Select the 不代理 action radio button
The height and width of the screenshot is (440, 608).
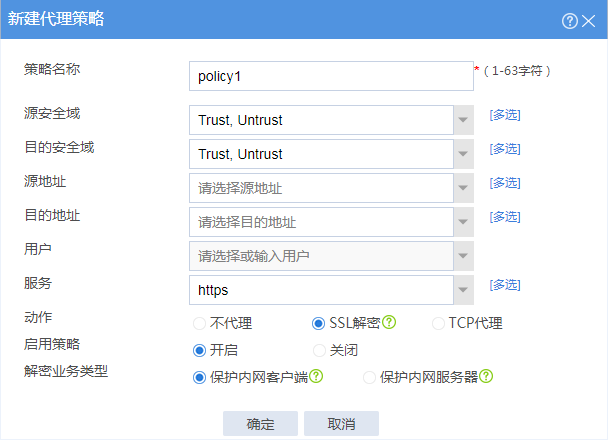click(x=199, y=323)
